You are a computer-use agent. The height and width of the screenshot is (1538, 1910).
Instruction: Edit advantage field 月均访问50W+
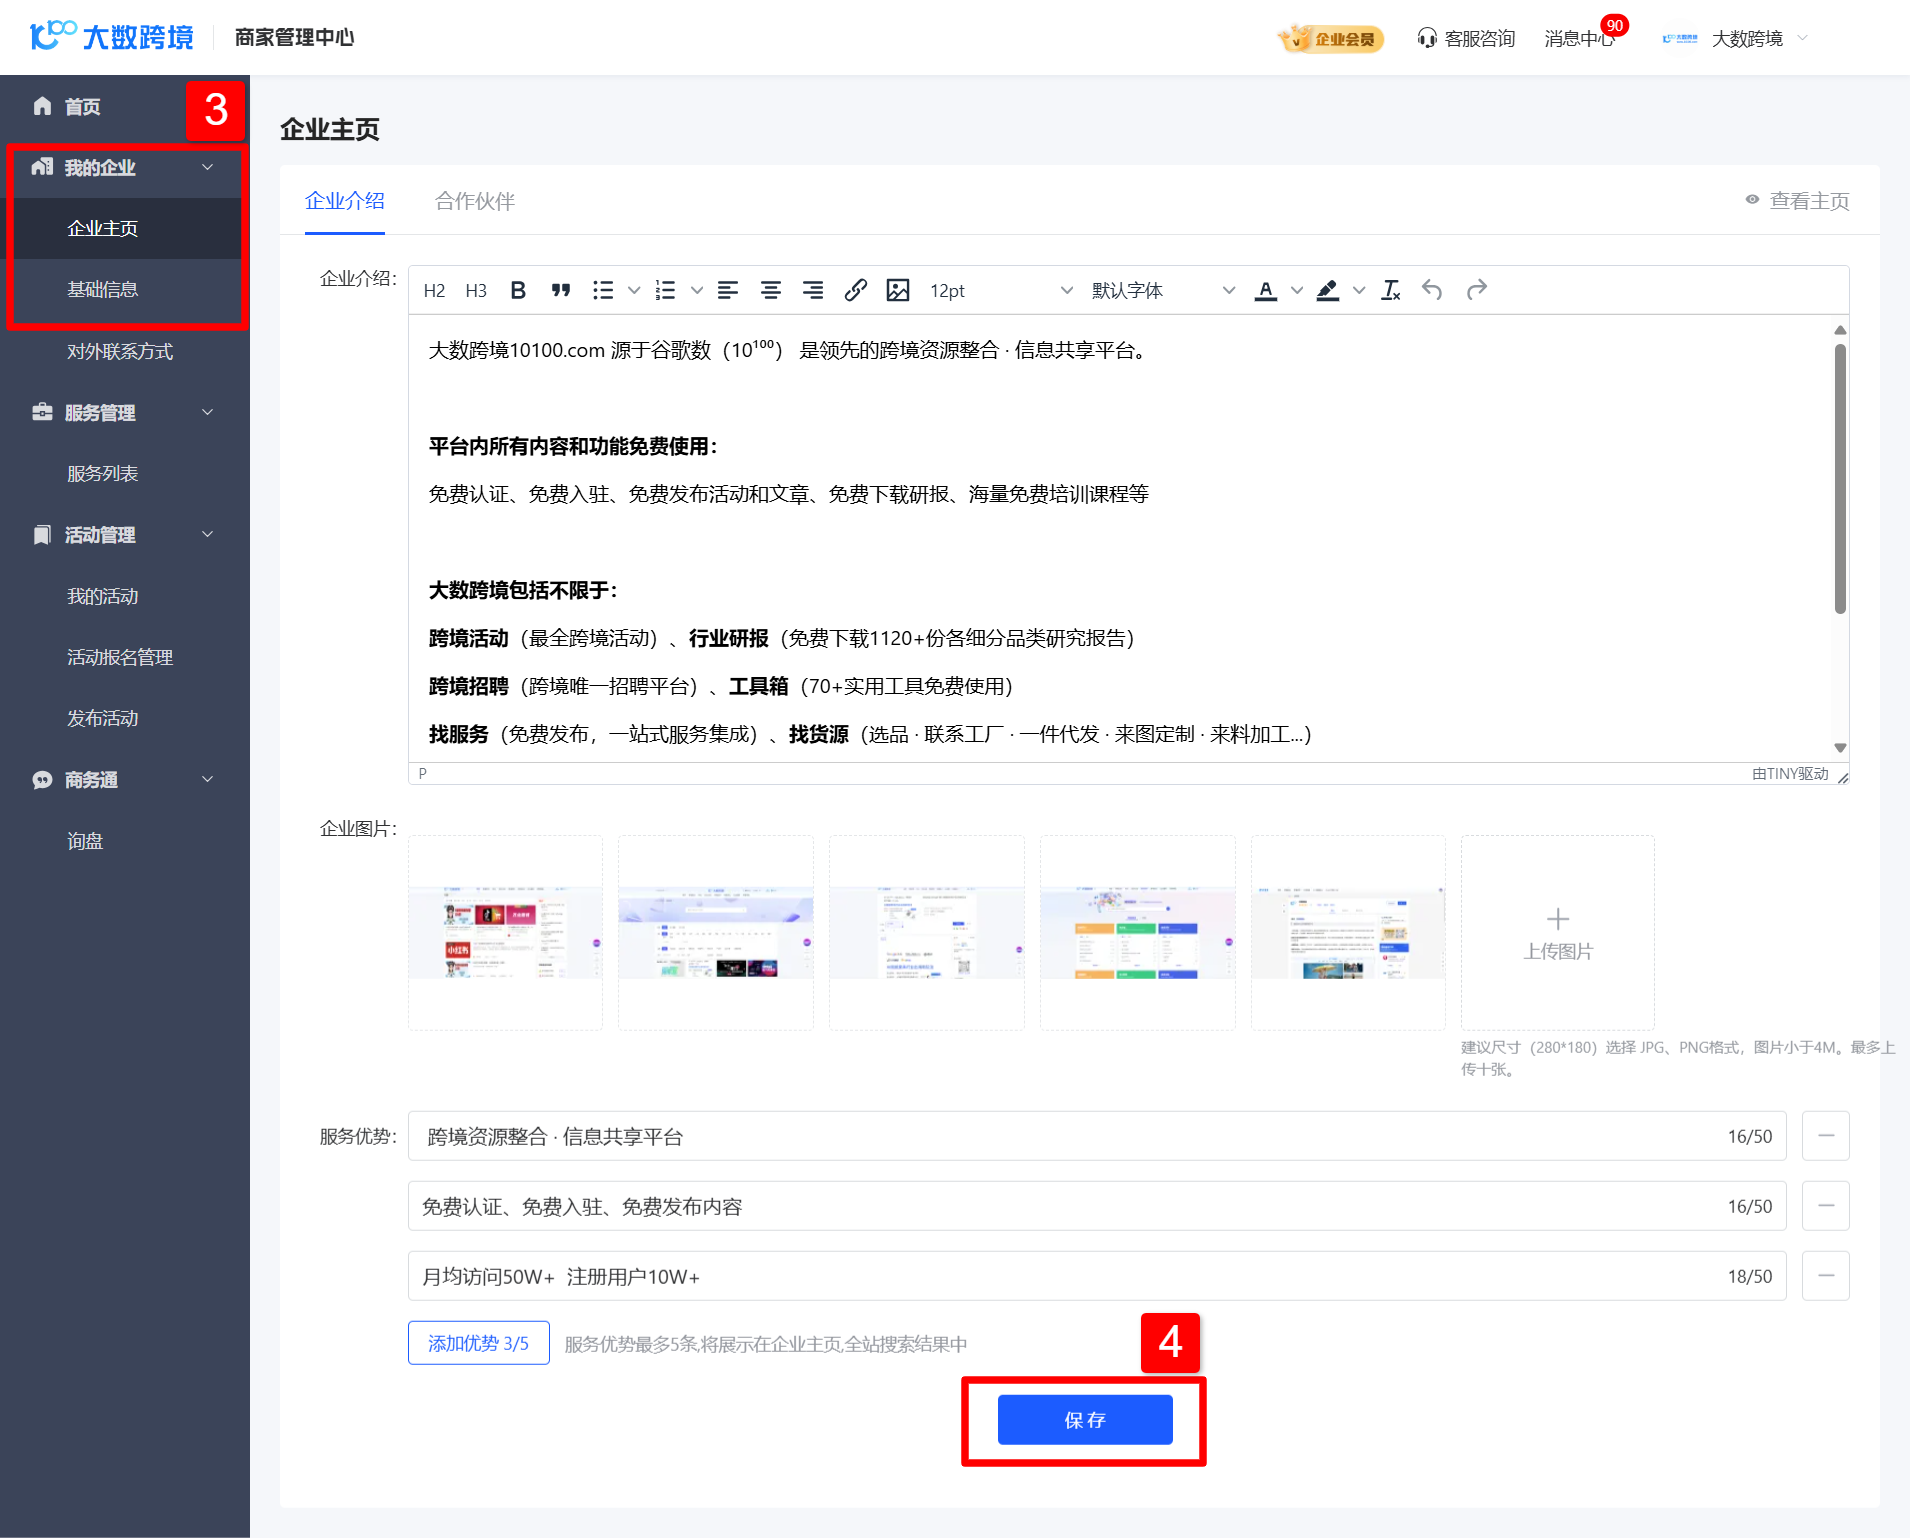tap(1097, 1276)
